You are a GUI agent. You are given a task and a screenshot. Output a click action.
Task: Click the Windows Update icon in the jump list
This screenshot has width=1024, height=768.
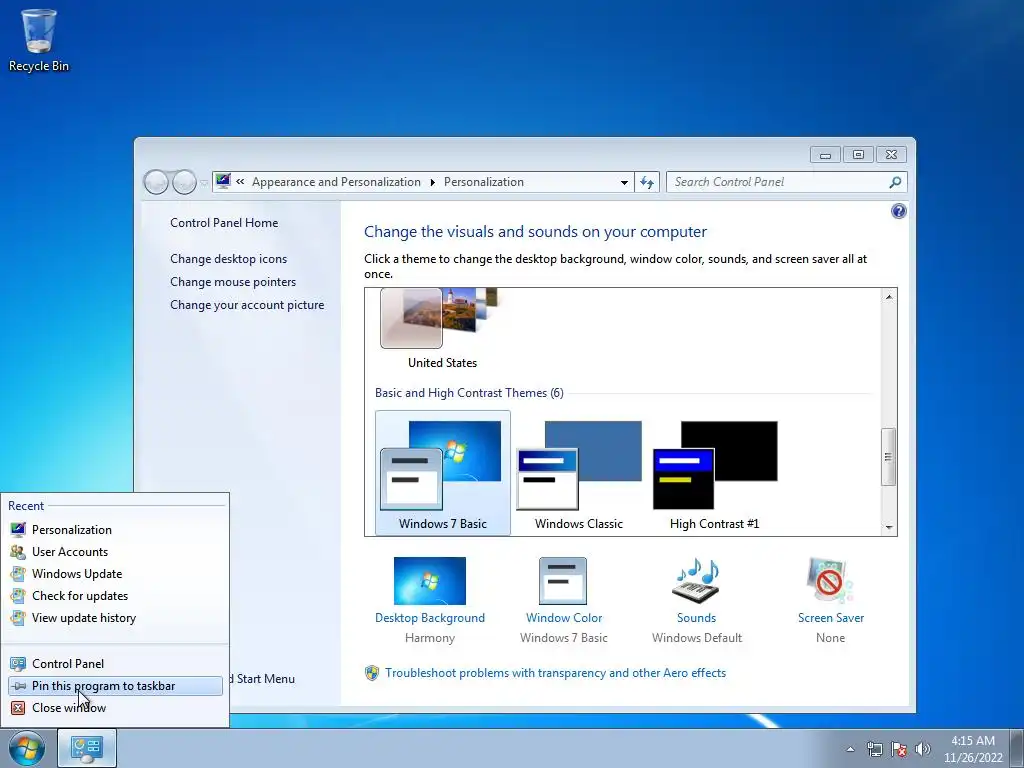click(18, 574)
